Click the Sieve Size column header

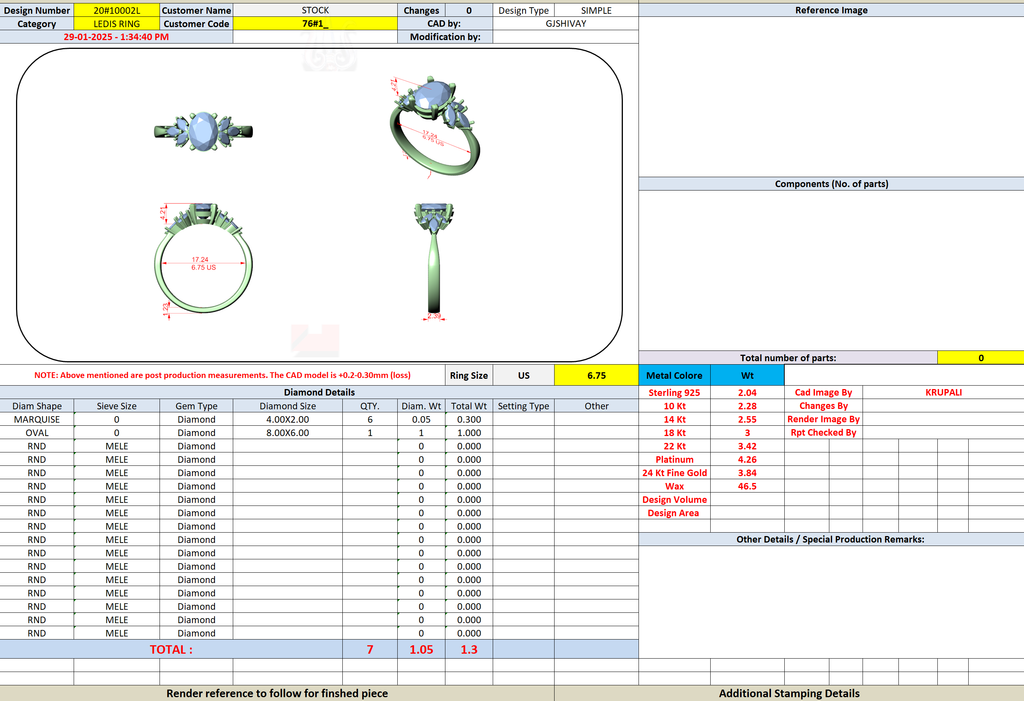click(x=116, y=406)
